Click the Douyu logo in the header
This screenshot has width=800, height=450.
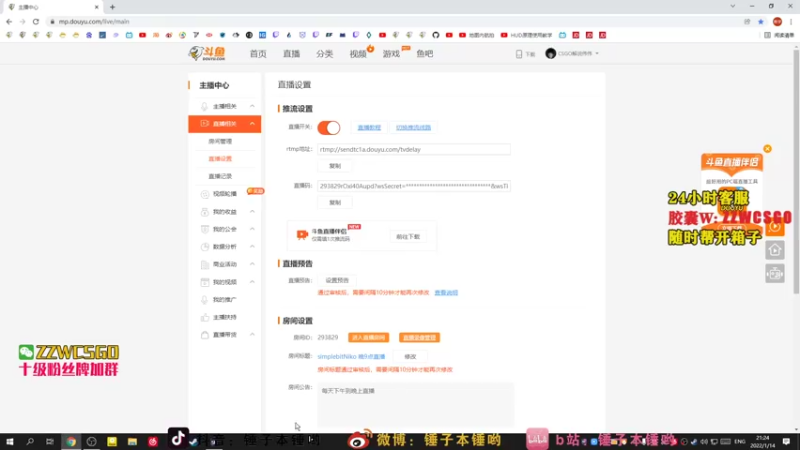click(x=207, y=53)
